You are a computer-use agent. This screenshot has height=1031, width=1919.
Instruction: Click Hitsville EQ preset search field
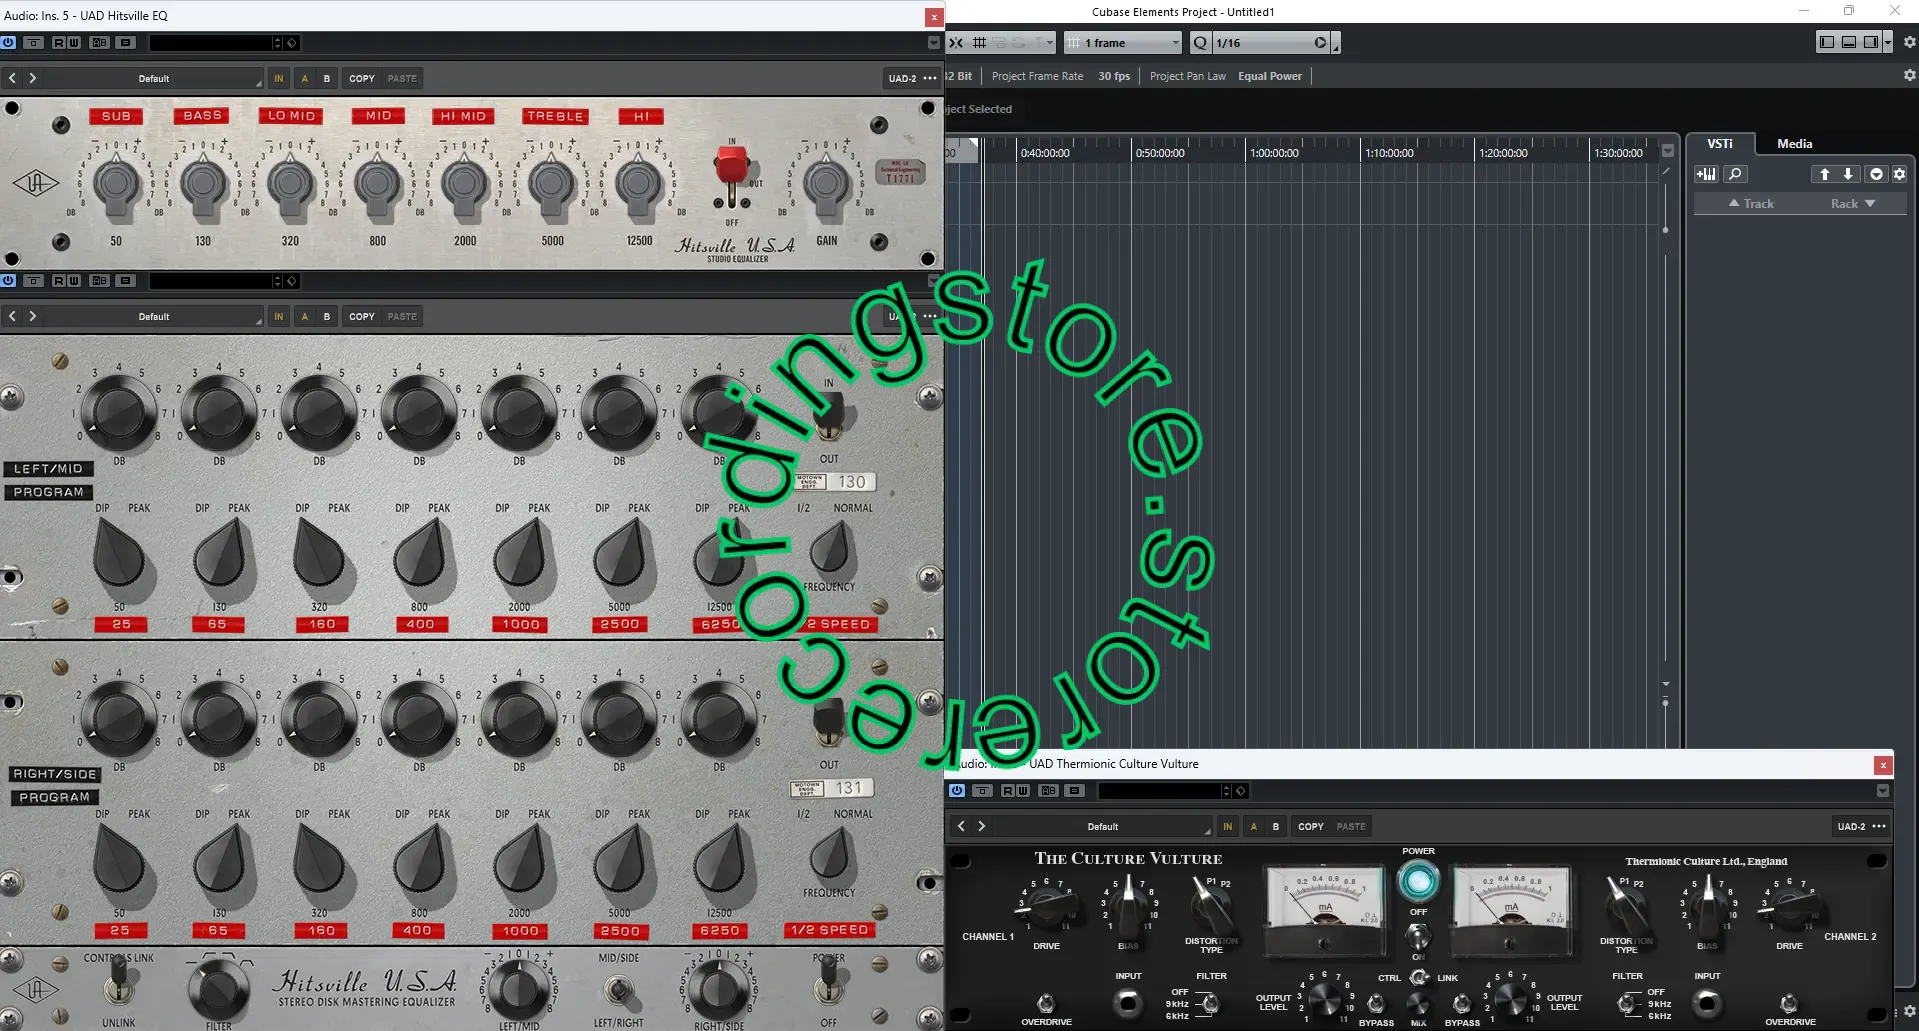[212, 43]
